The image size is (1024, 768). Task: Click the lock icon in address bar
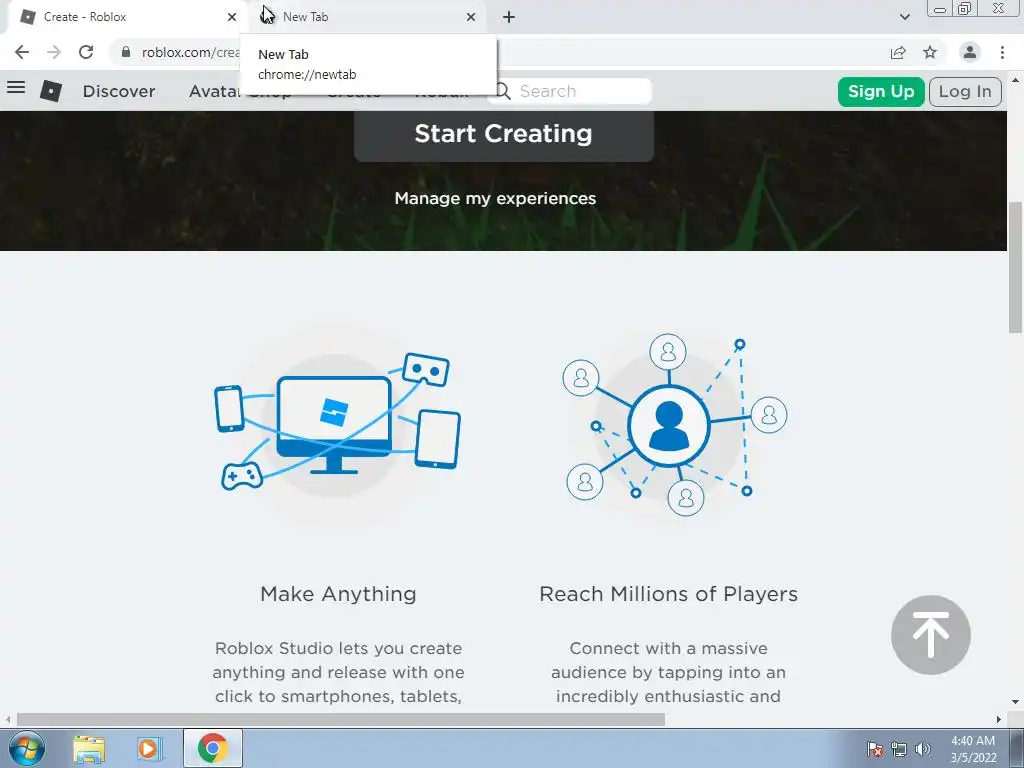(126, 52)
